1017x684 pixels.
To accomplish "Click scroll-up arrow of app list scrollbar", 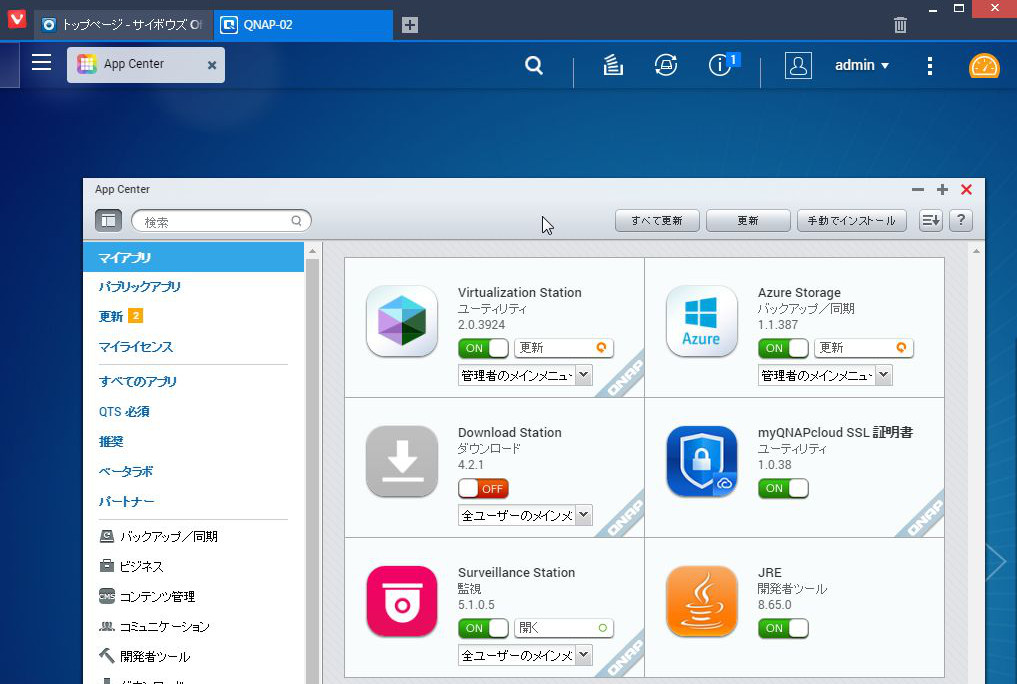I will 976,252.
